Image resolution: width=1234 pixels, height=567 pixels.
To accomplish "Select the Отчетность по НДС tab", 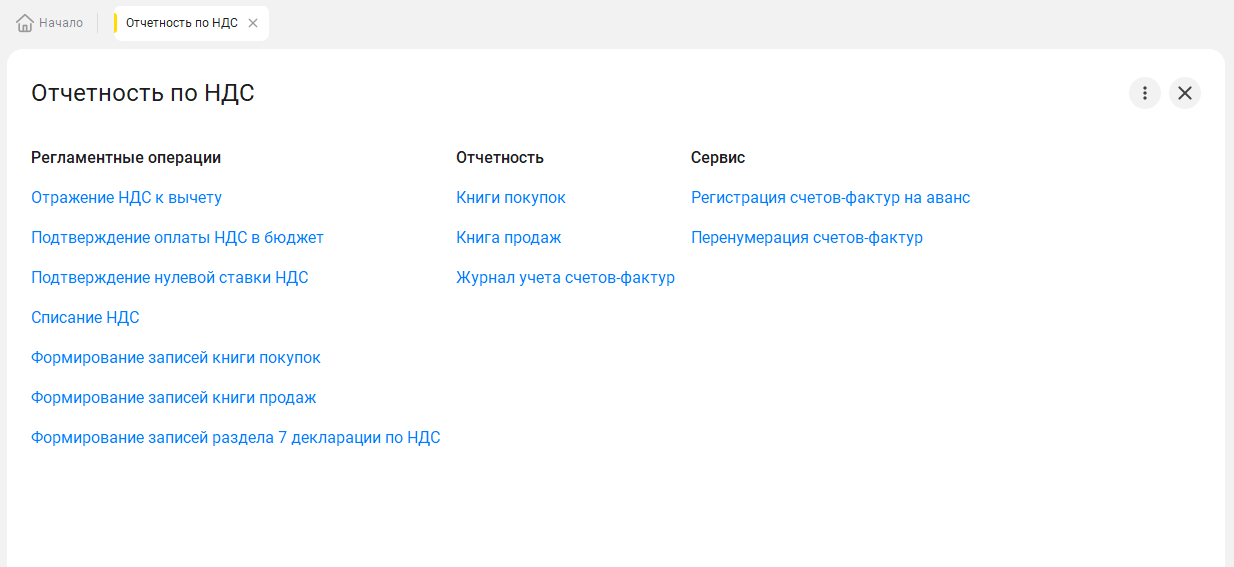I will (181, 23).
